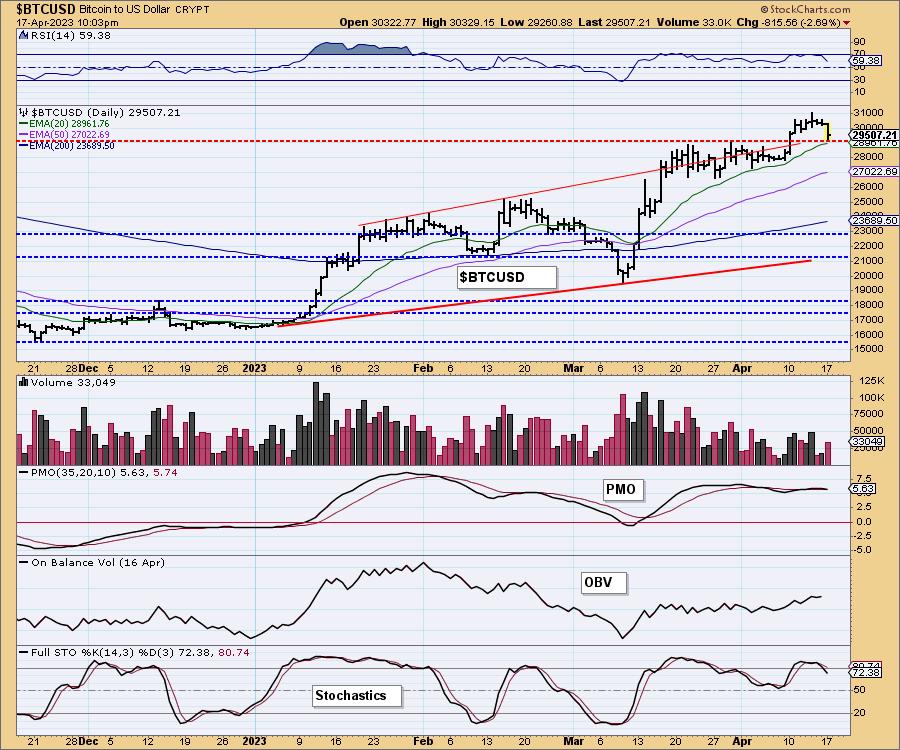
Task: Click the StockCharts.com watermark label
Action: [805, 9]
